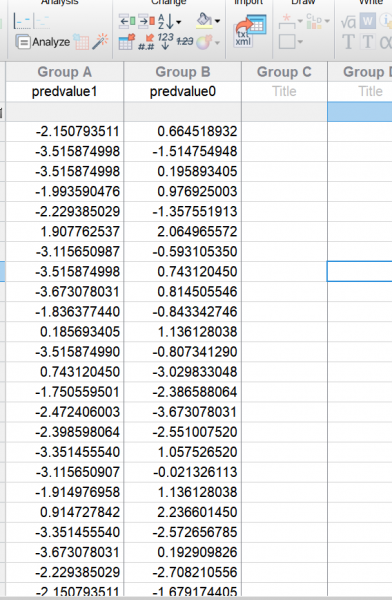Select cell 2.236601450
392x600 pixels.
pyautogui.click(x=183, y=512)
